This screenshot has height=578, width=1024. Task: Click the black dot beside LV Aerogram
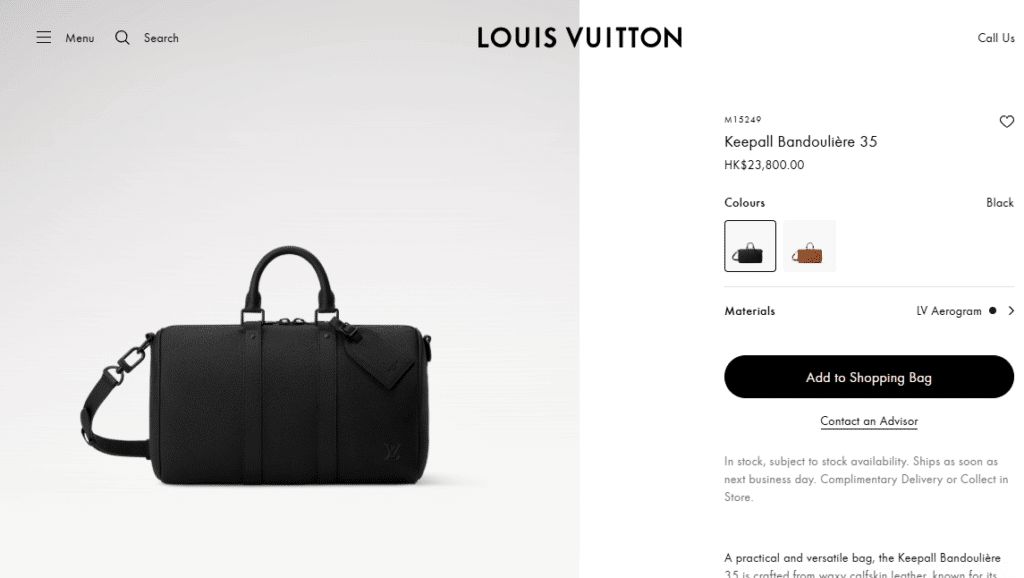tap(993, 311)
